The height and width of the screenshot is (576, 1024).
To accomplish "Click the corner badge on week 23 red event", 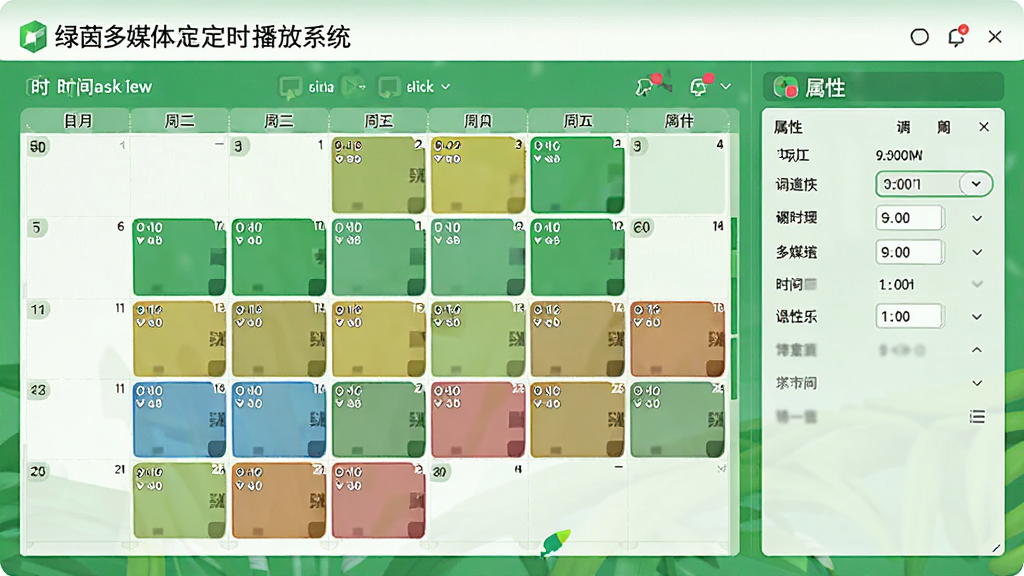I will pyautogui.click(x=516, y=448).
